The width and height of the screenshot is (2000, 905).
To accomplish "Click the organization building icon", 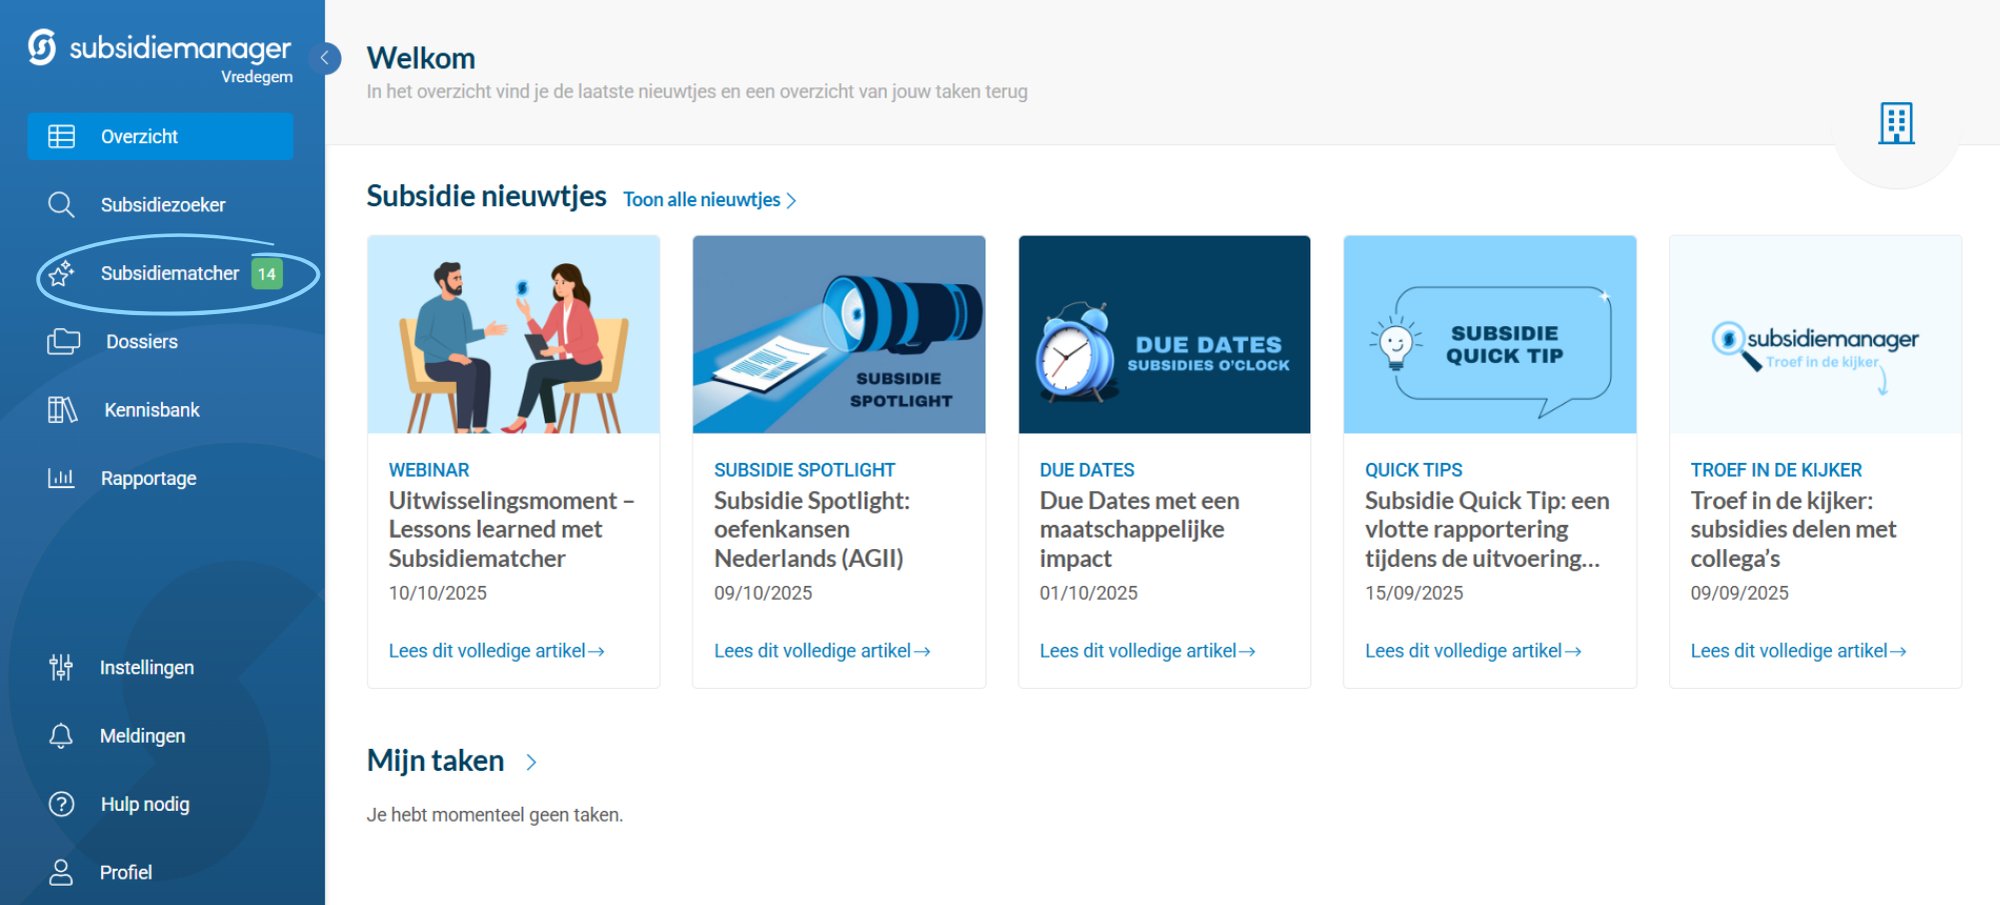I will (x=1895, y=124).
